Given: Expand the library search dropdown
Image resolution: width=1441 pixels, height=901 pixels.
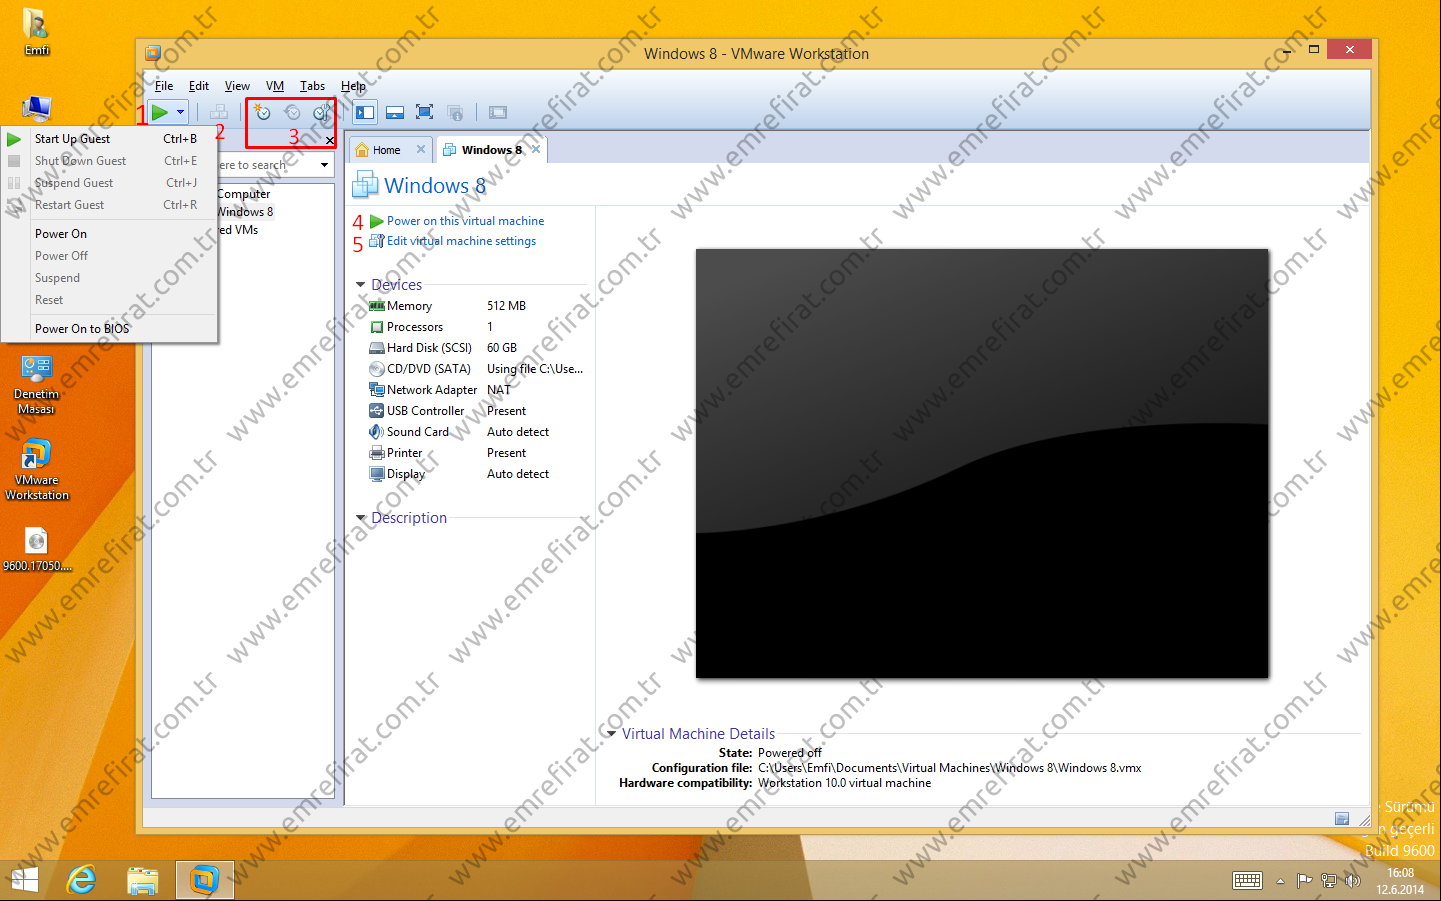Looking at the screenshot, I should pyautogui.click(x=324, y=165).
